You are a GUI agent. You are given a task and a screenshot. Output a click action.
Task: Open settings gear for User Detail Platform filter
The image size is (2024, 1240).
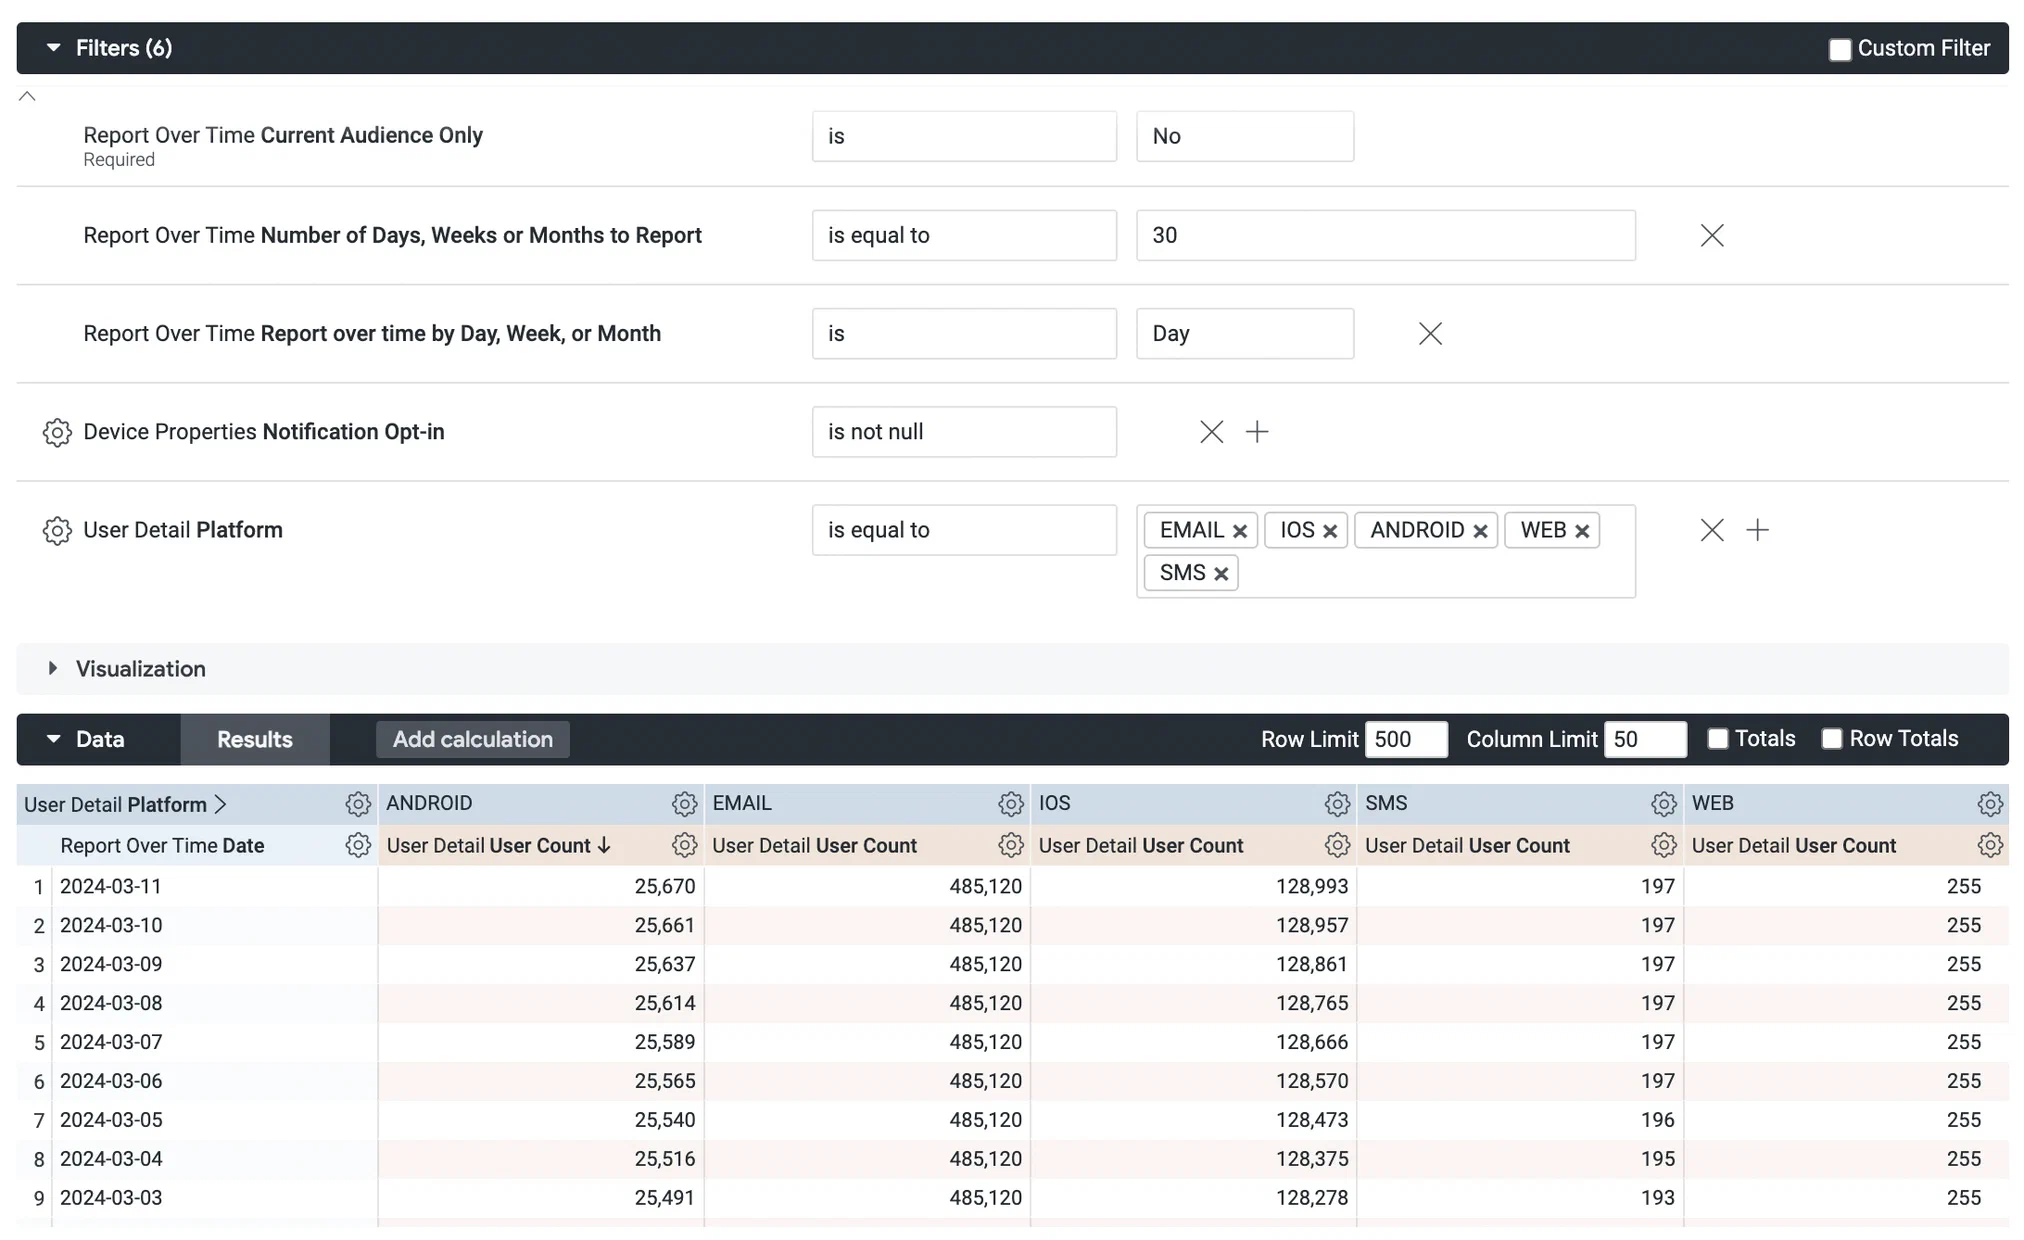pos(57,530)
